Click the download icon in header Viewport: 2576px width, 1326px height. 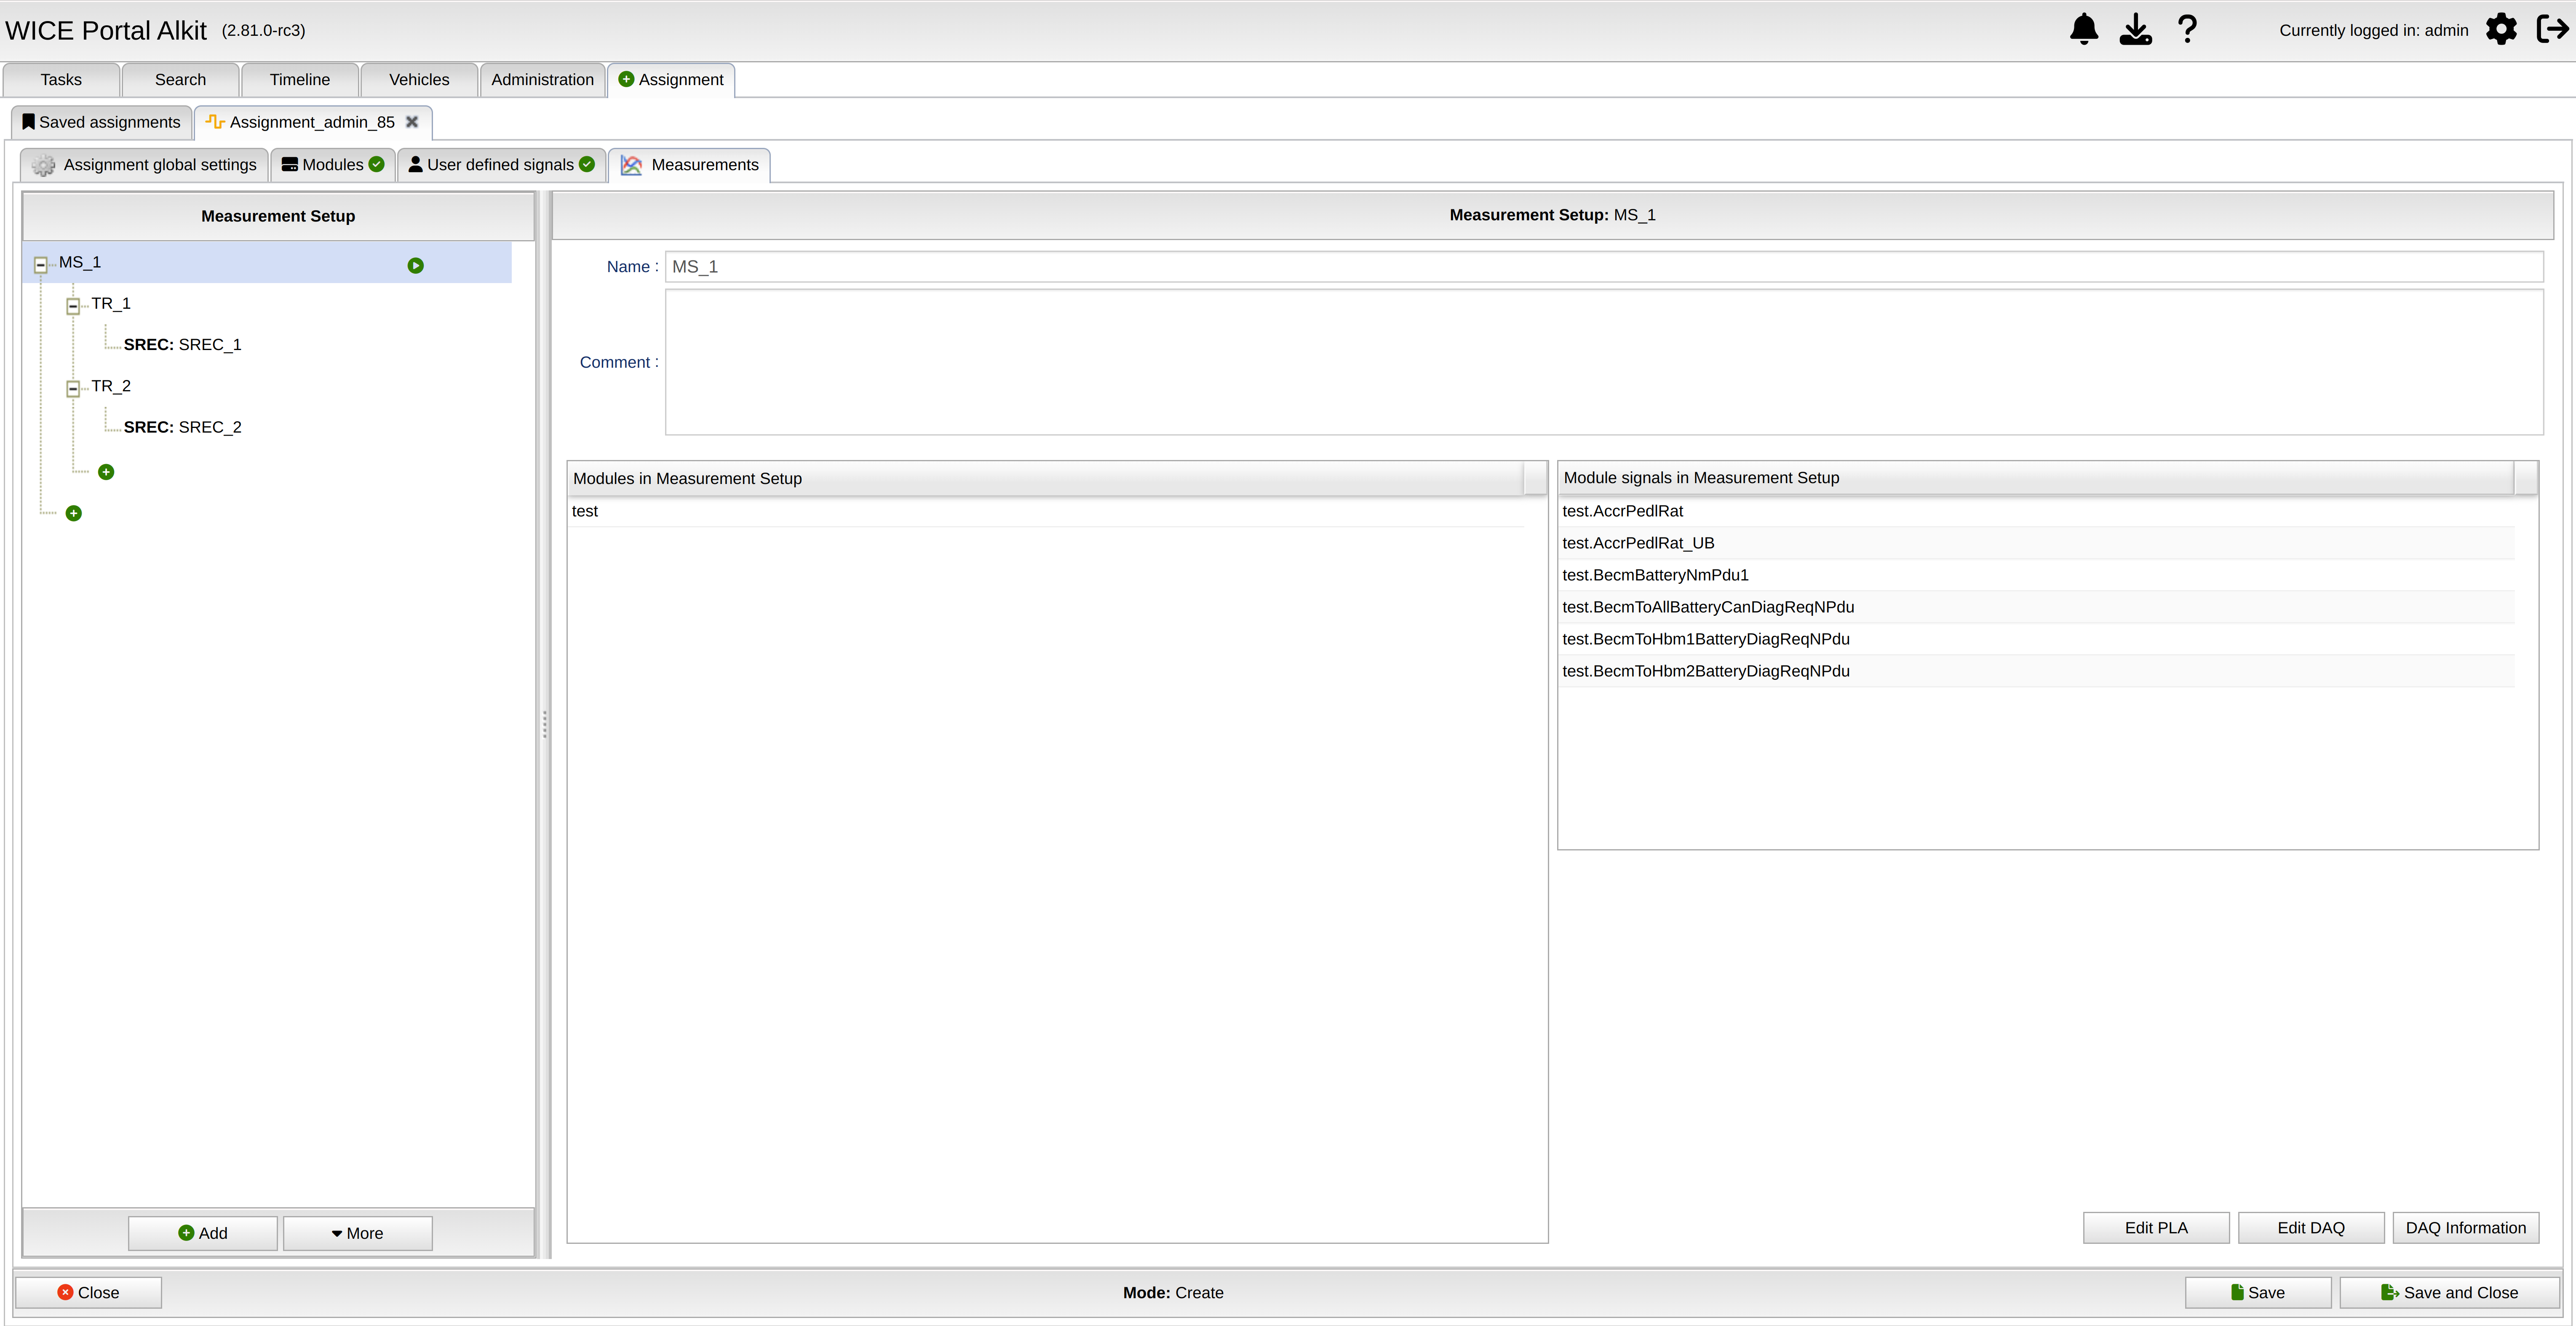[2135, 29]
